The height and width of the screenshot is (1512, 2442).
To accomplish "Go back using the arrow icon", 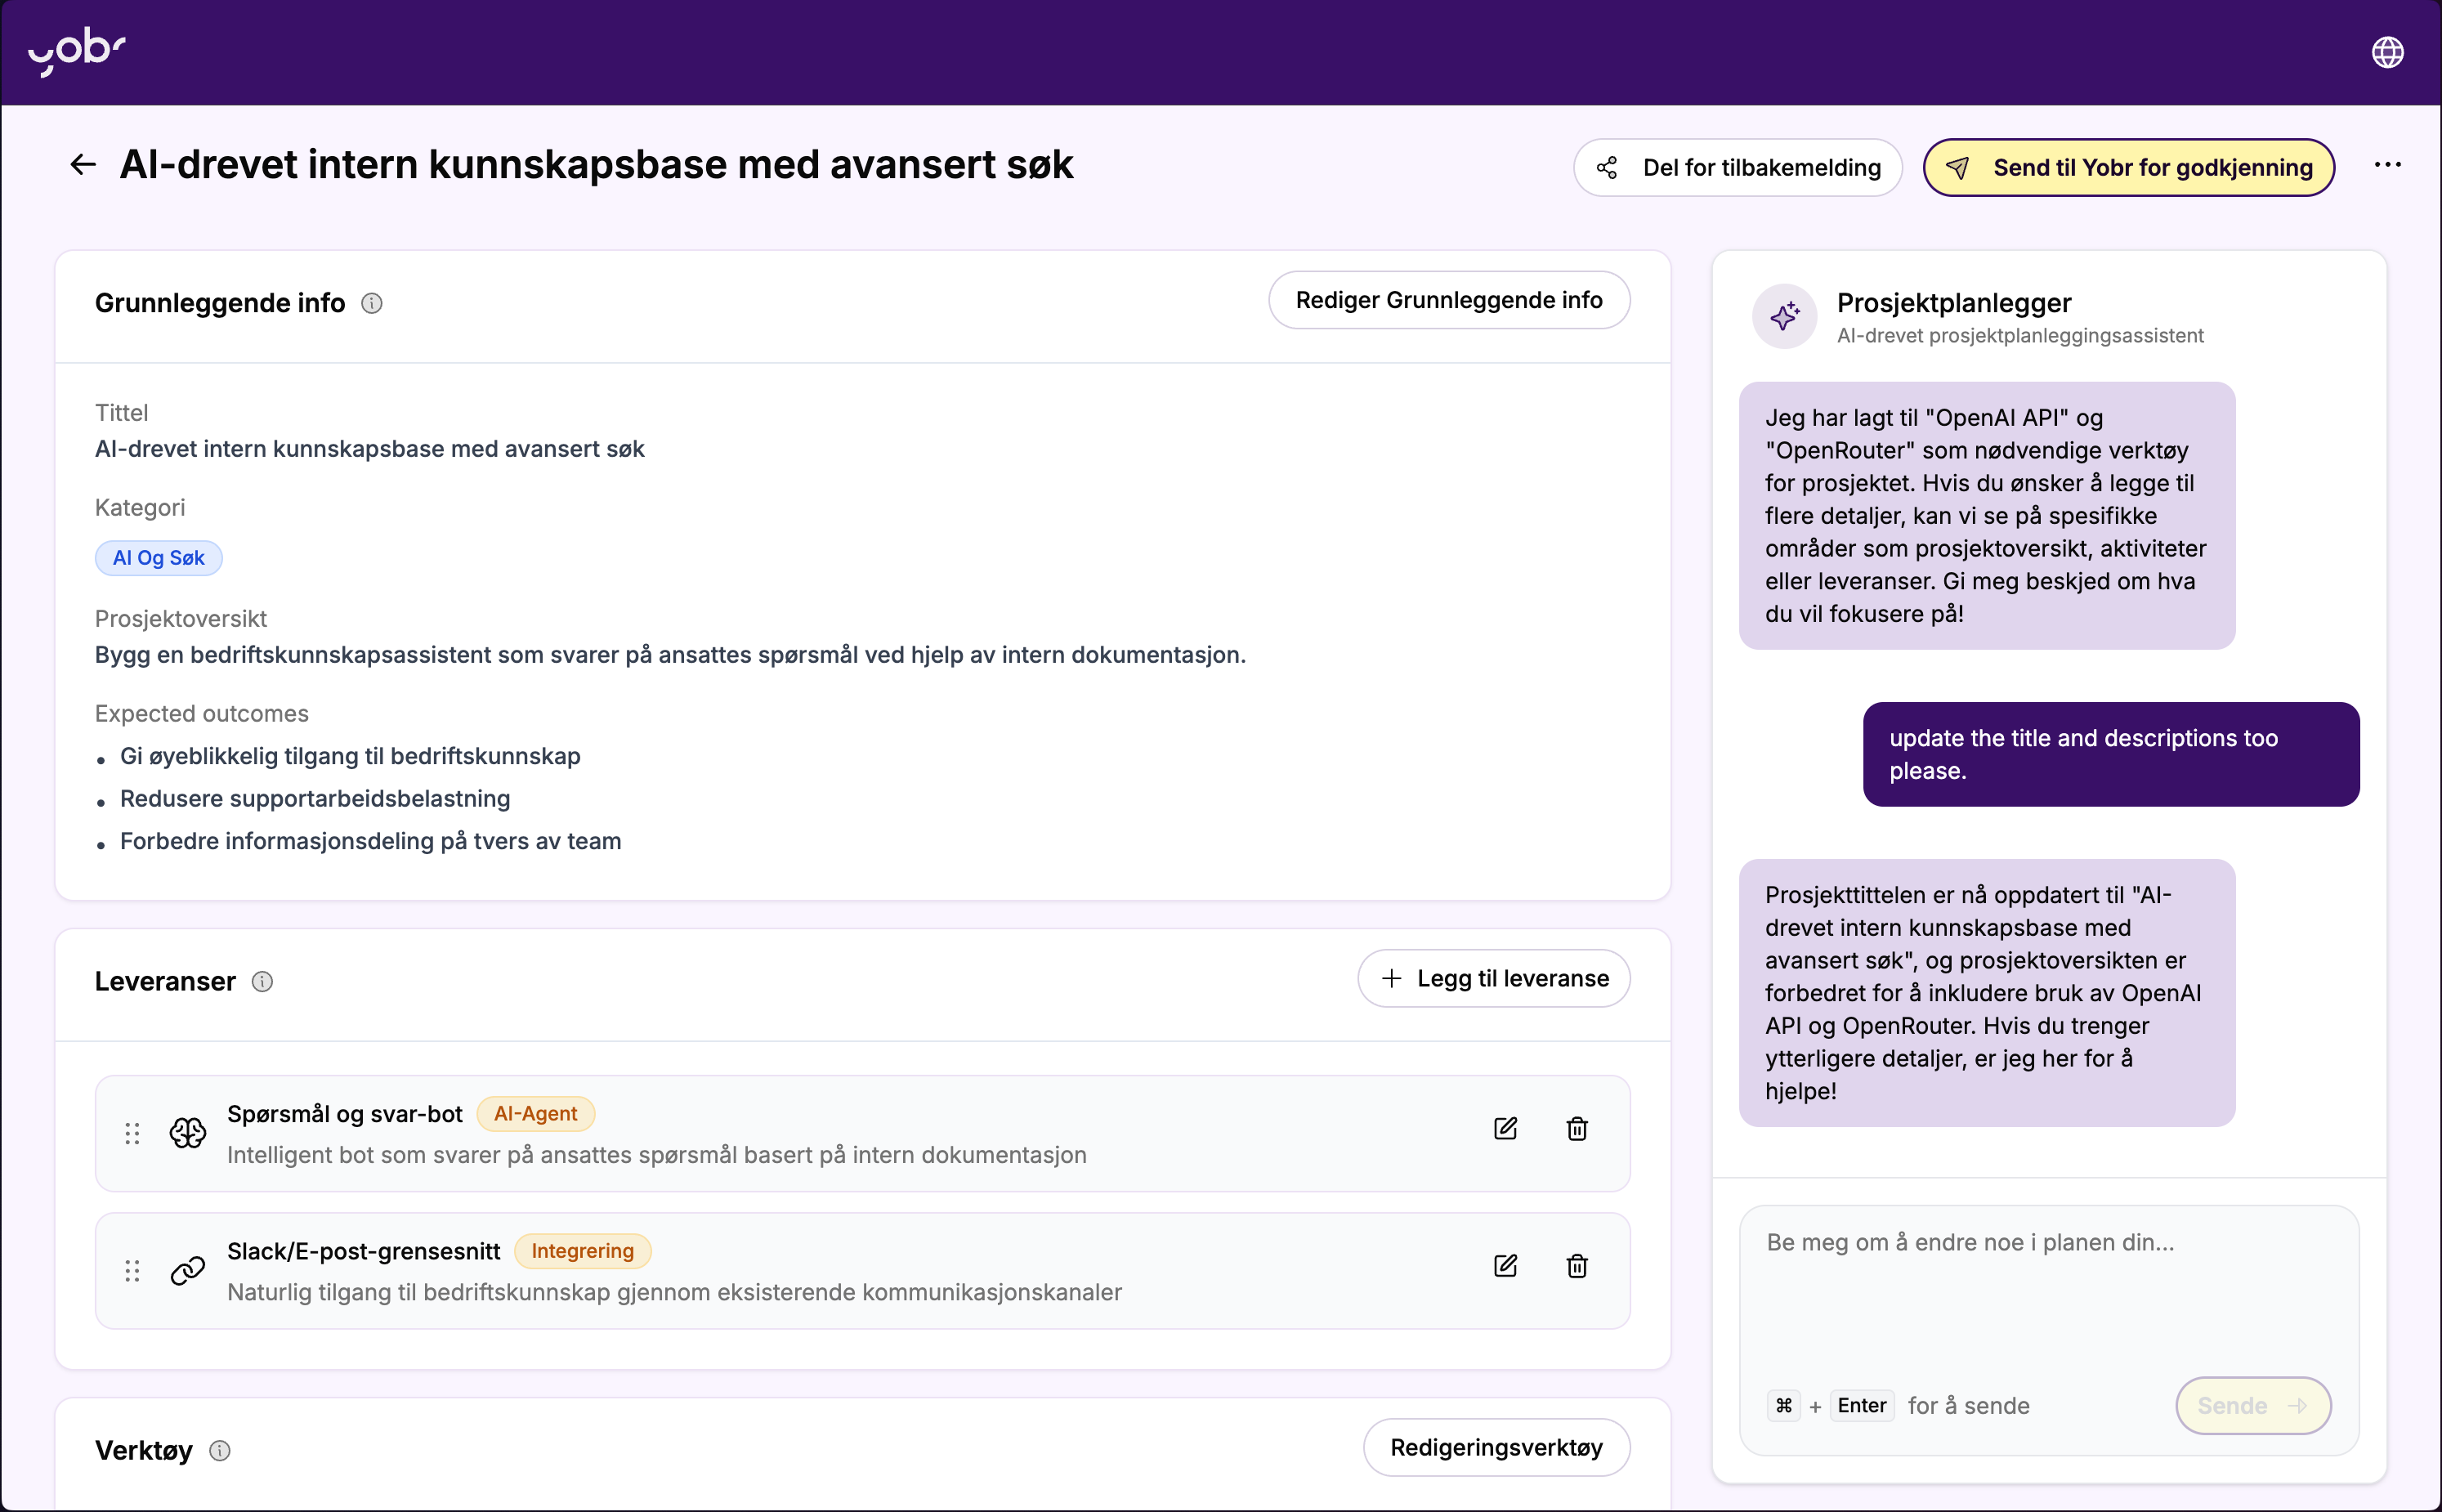I will coord(83,165).
